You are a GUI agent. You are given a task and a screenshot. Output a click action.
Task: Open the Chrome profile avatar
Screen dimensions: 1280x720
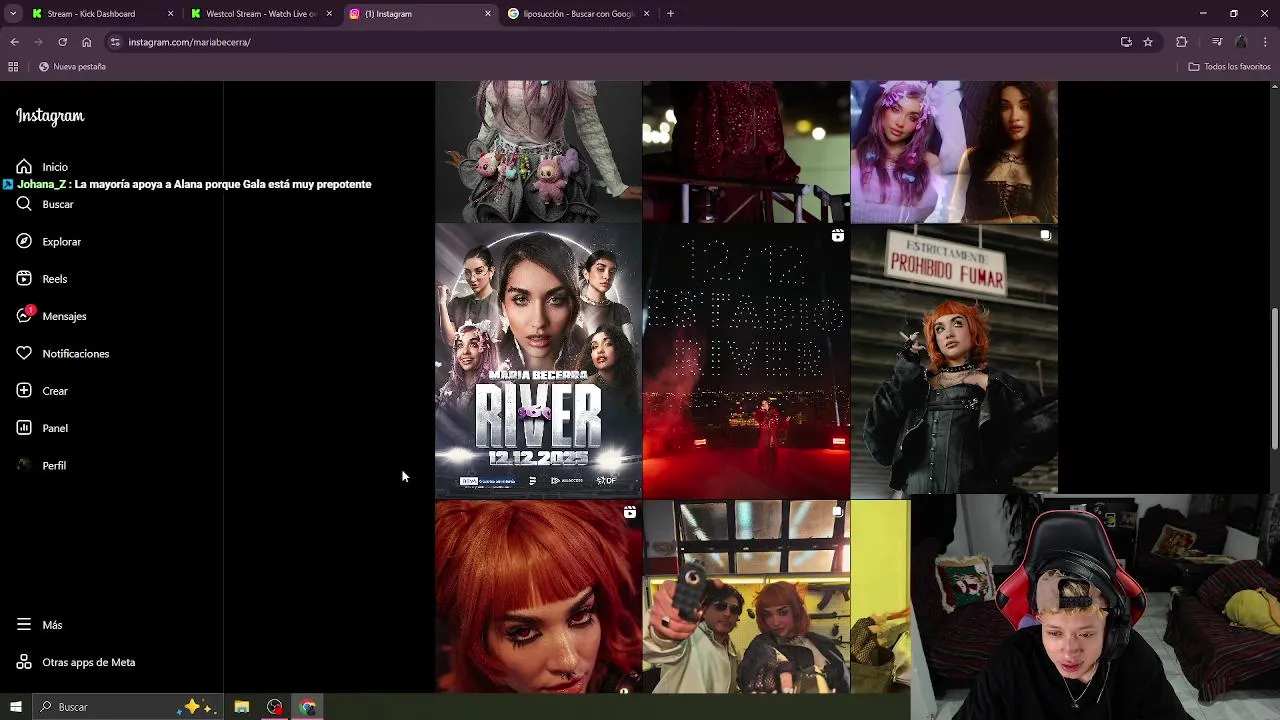1241,42
